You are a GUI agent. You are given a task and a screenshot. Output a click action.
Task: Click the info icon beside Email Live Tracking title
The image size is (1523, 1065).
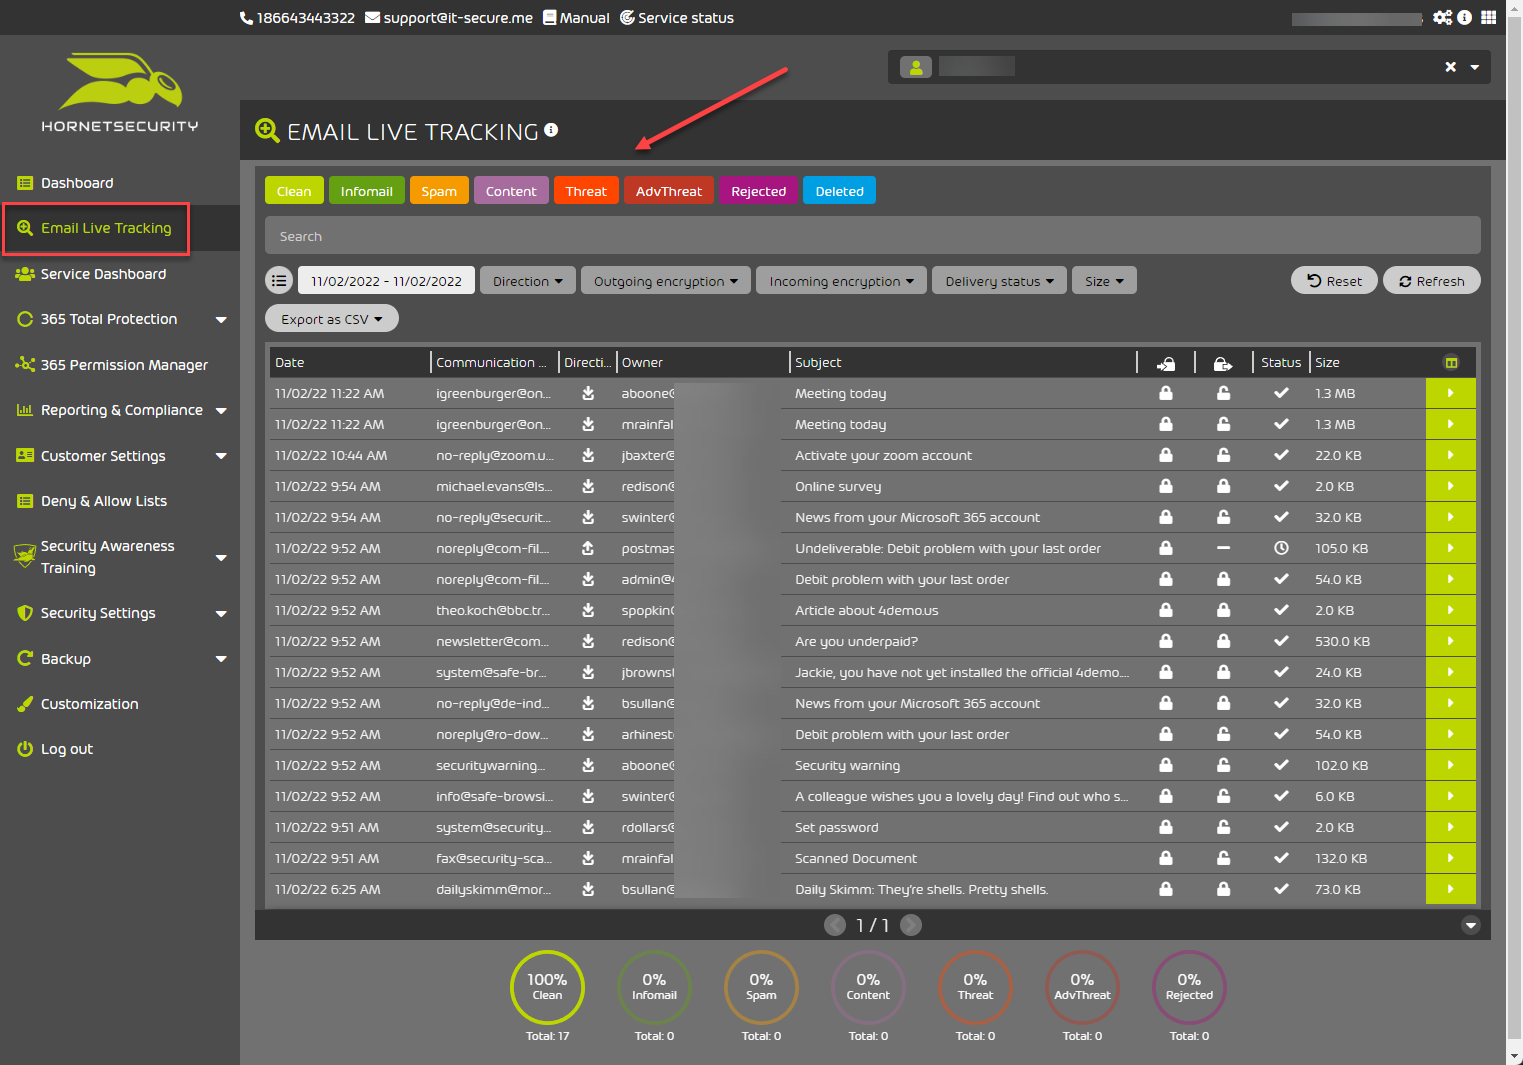point(551,130)
